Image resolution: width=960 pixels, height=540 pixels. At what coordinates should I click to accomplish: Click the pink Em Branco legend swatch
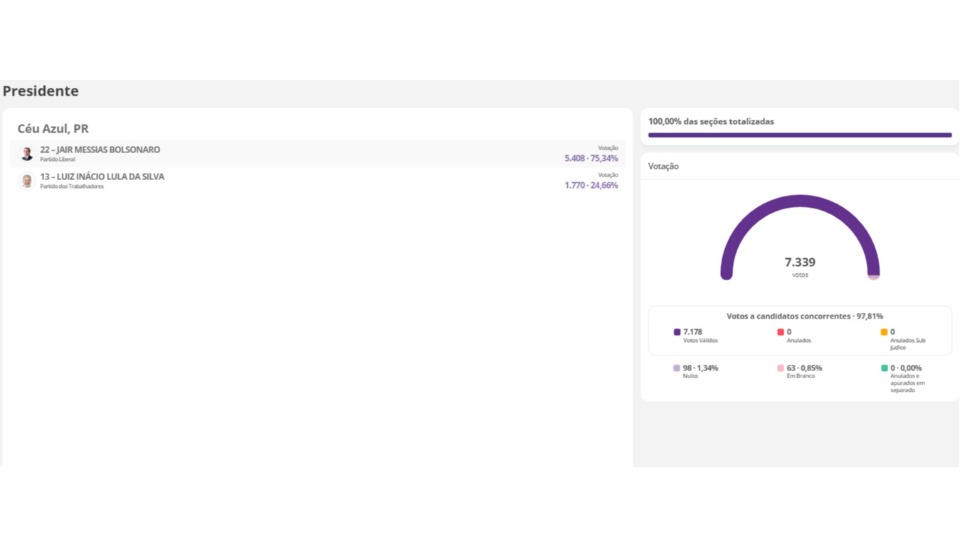(781, 368)
